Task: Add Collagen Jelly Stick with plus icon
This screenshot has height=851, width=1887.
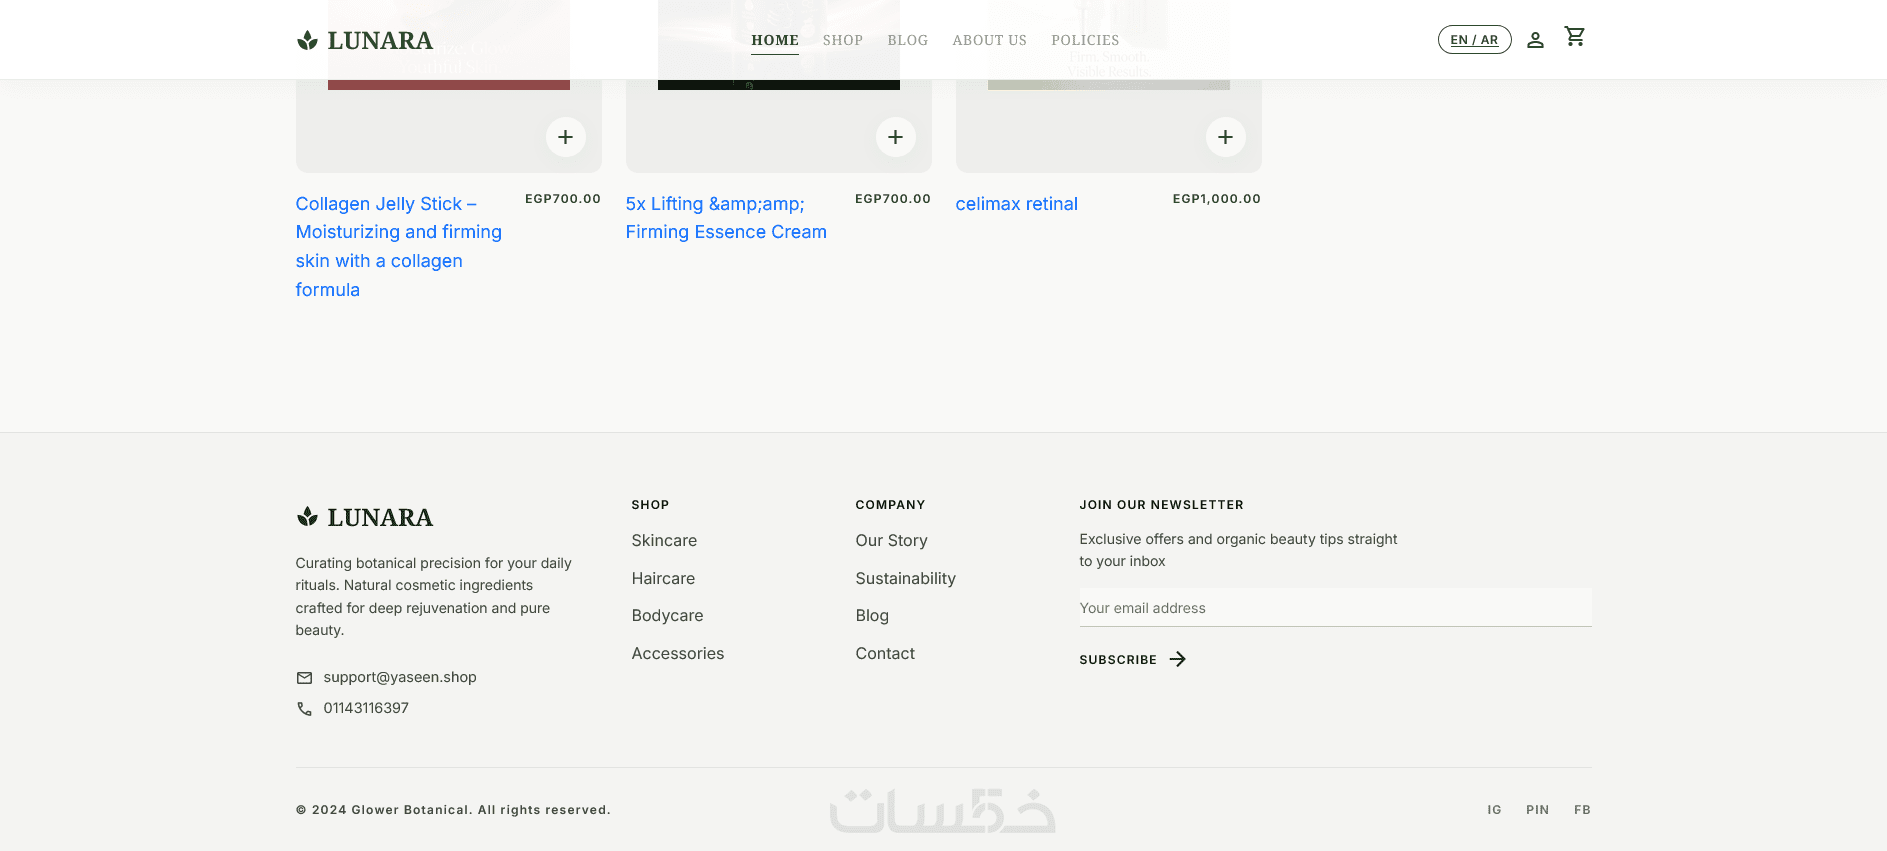Action: coord(566,137)
